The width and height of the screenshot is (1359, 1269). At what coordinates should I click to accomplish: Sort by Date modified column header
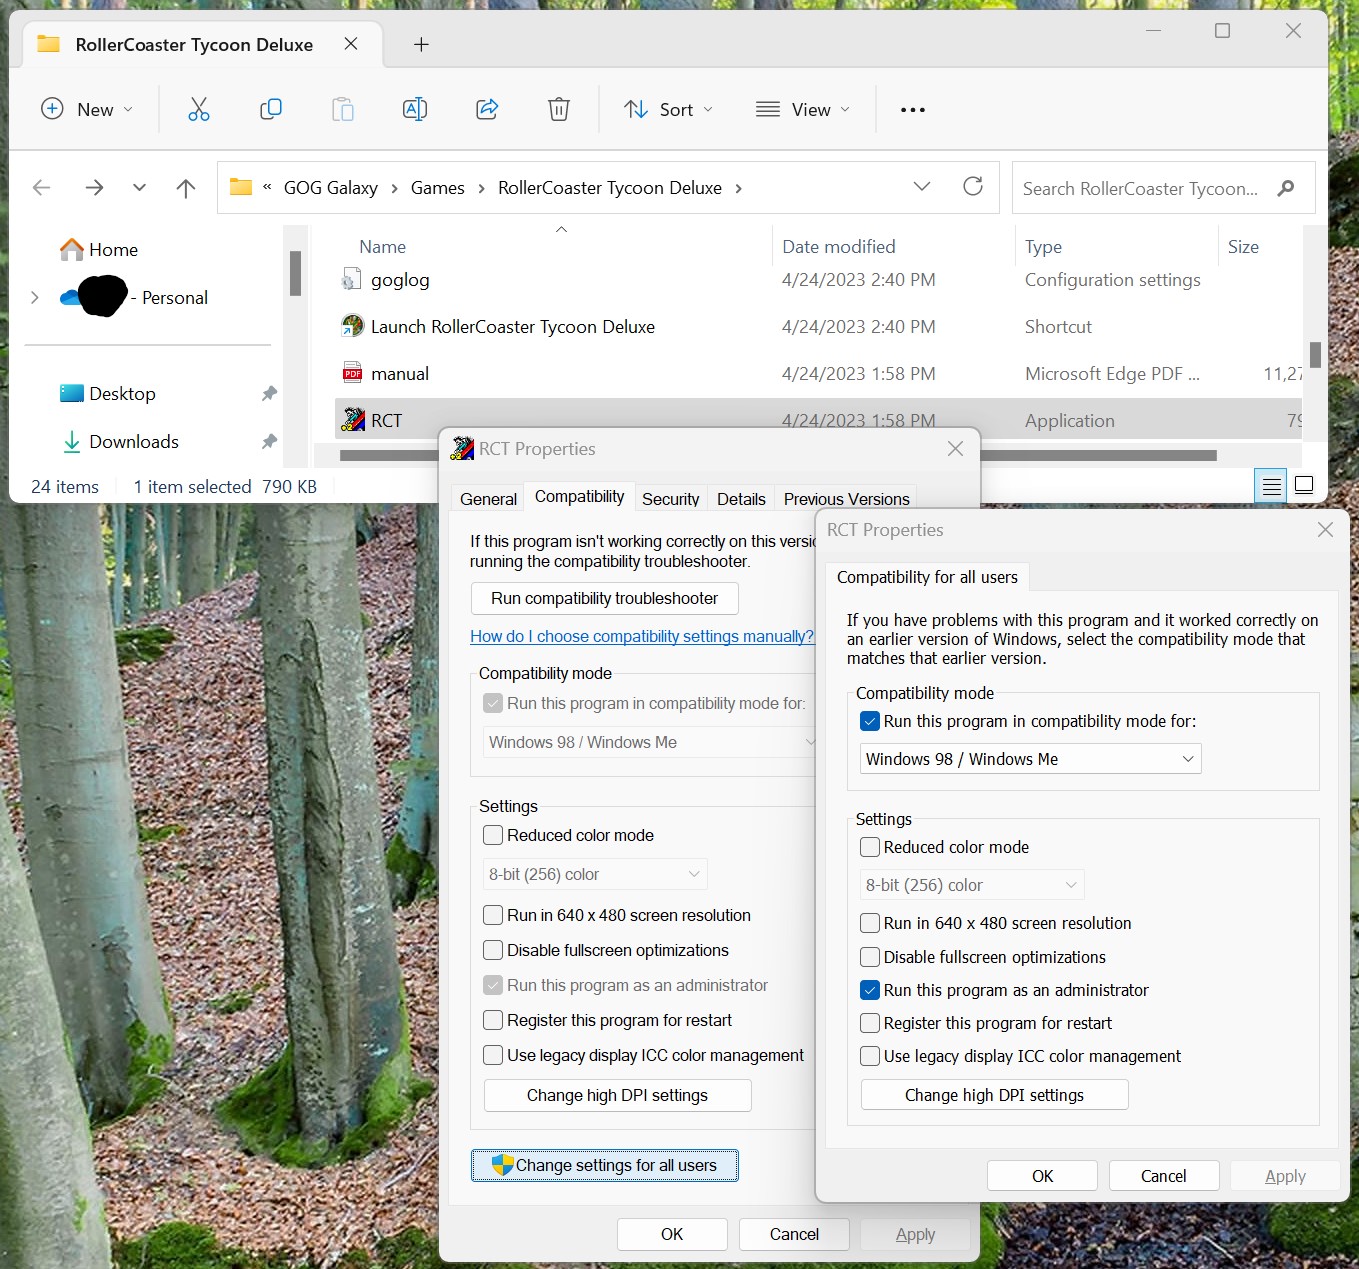tap(893, 246)
